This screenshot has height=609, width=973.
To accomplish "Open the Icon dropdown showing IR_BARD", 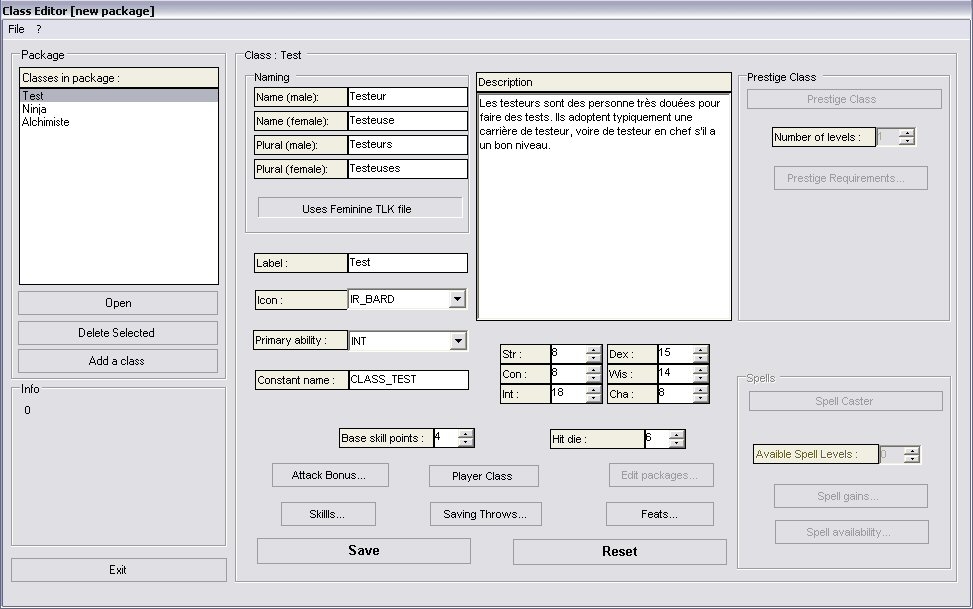I will (457, 299).
